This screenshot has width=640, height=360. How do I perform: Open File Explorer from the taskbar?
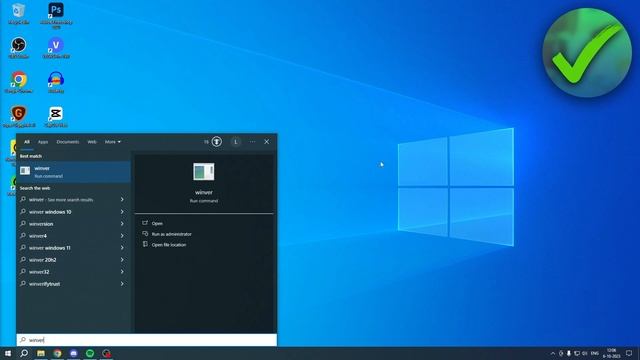tap(41, 353)
